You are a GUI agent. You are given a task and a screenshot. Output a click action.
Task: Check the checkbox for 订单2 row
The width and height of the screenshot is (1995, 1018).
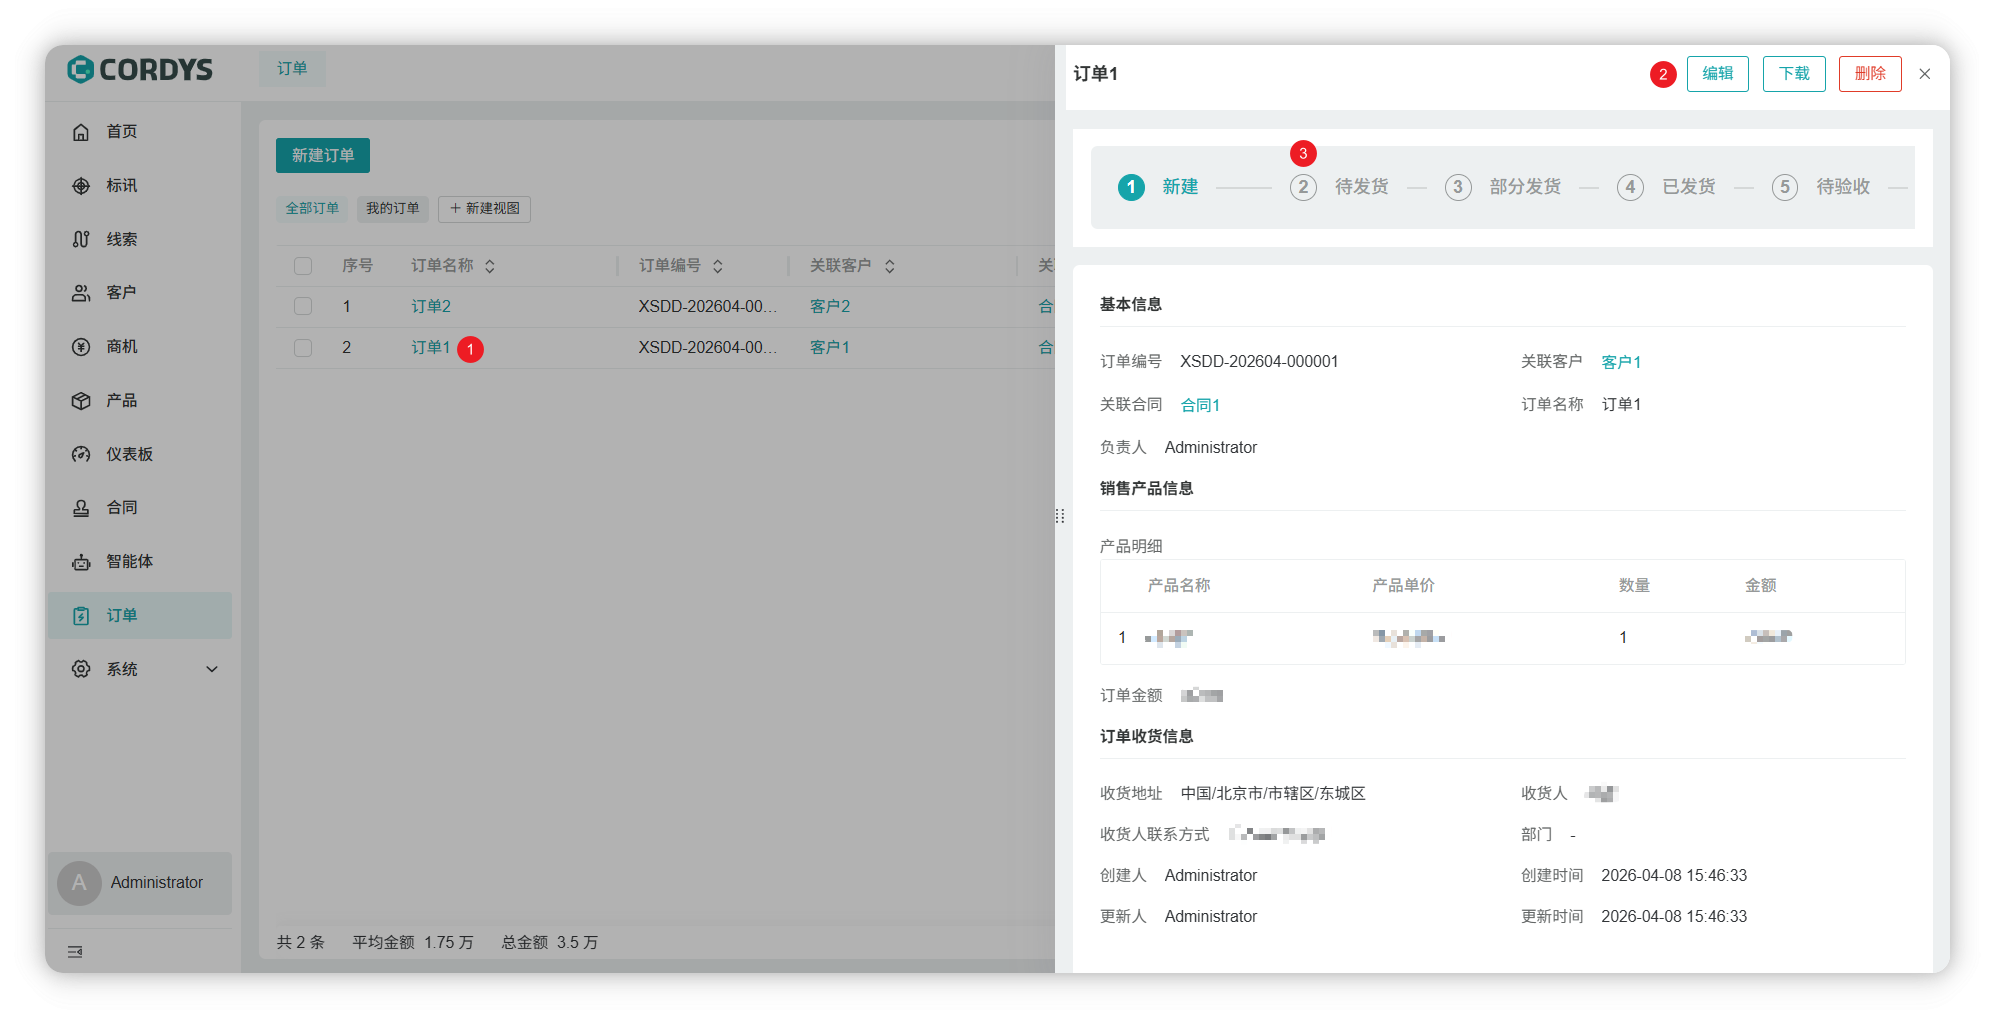(303, 307)
